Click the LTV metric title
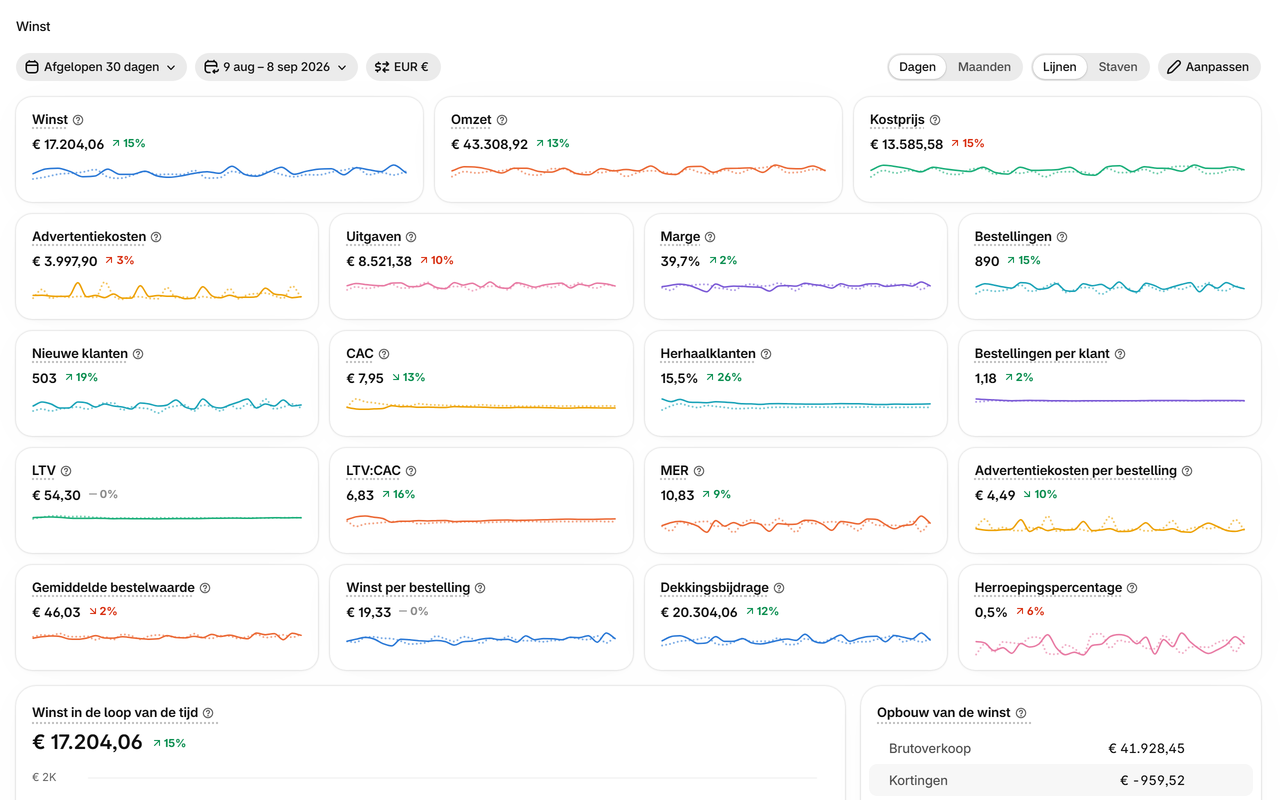 [44, 471]
